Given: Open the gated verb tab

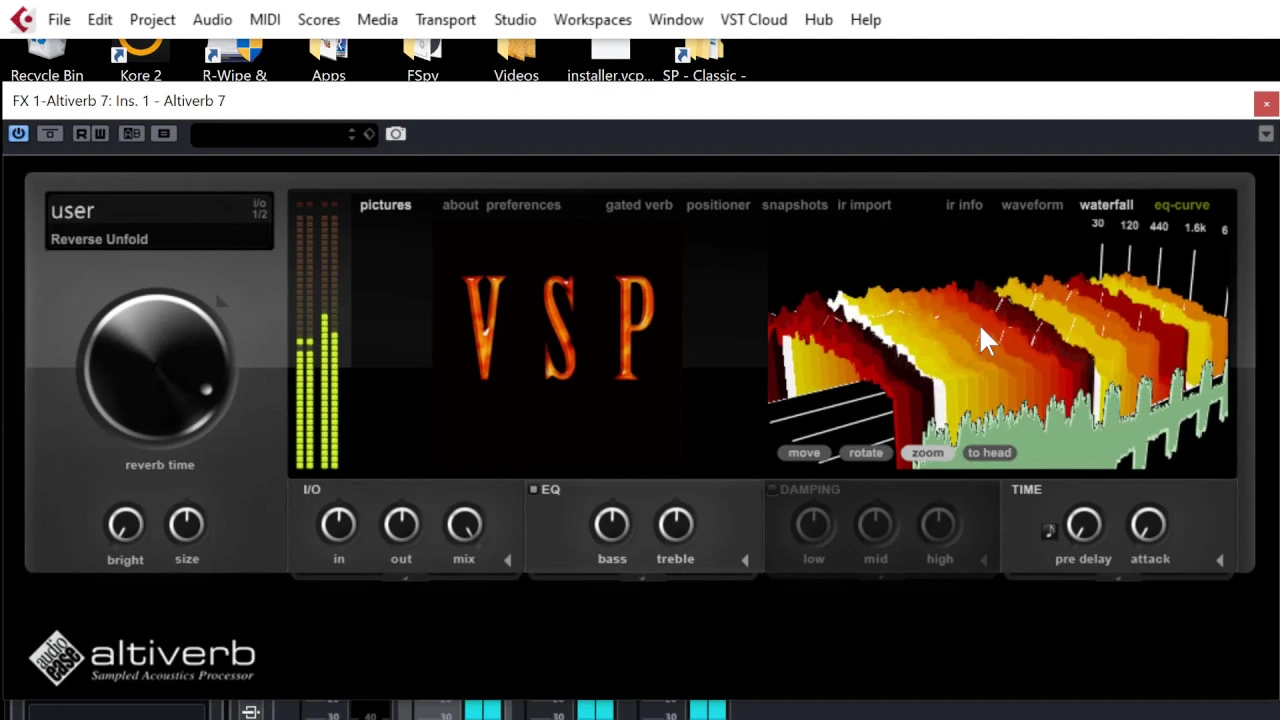Looking at the screenshot, I should coord(639,205).
